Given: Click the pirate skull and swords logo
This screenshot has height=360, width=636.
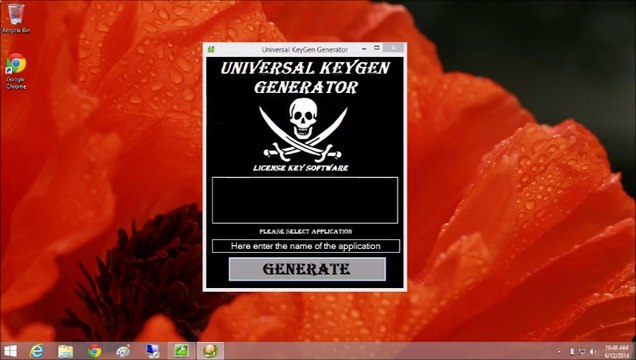Looking at the screenshot, I should click(x=303, y=129).
